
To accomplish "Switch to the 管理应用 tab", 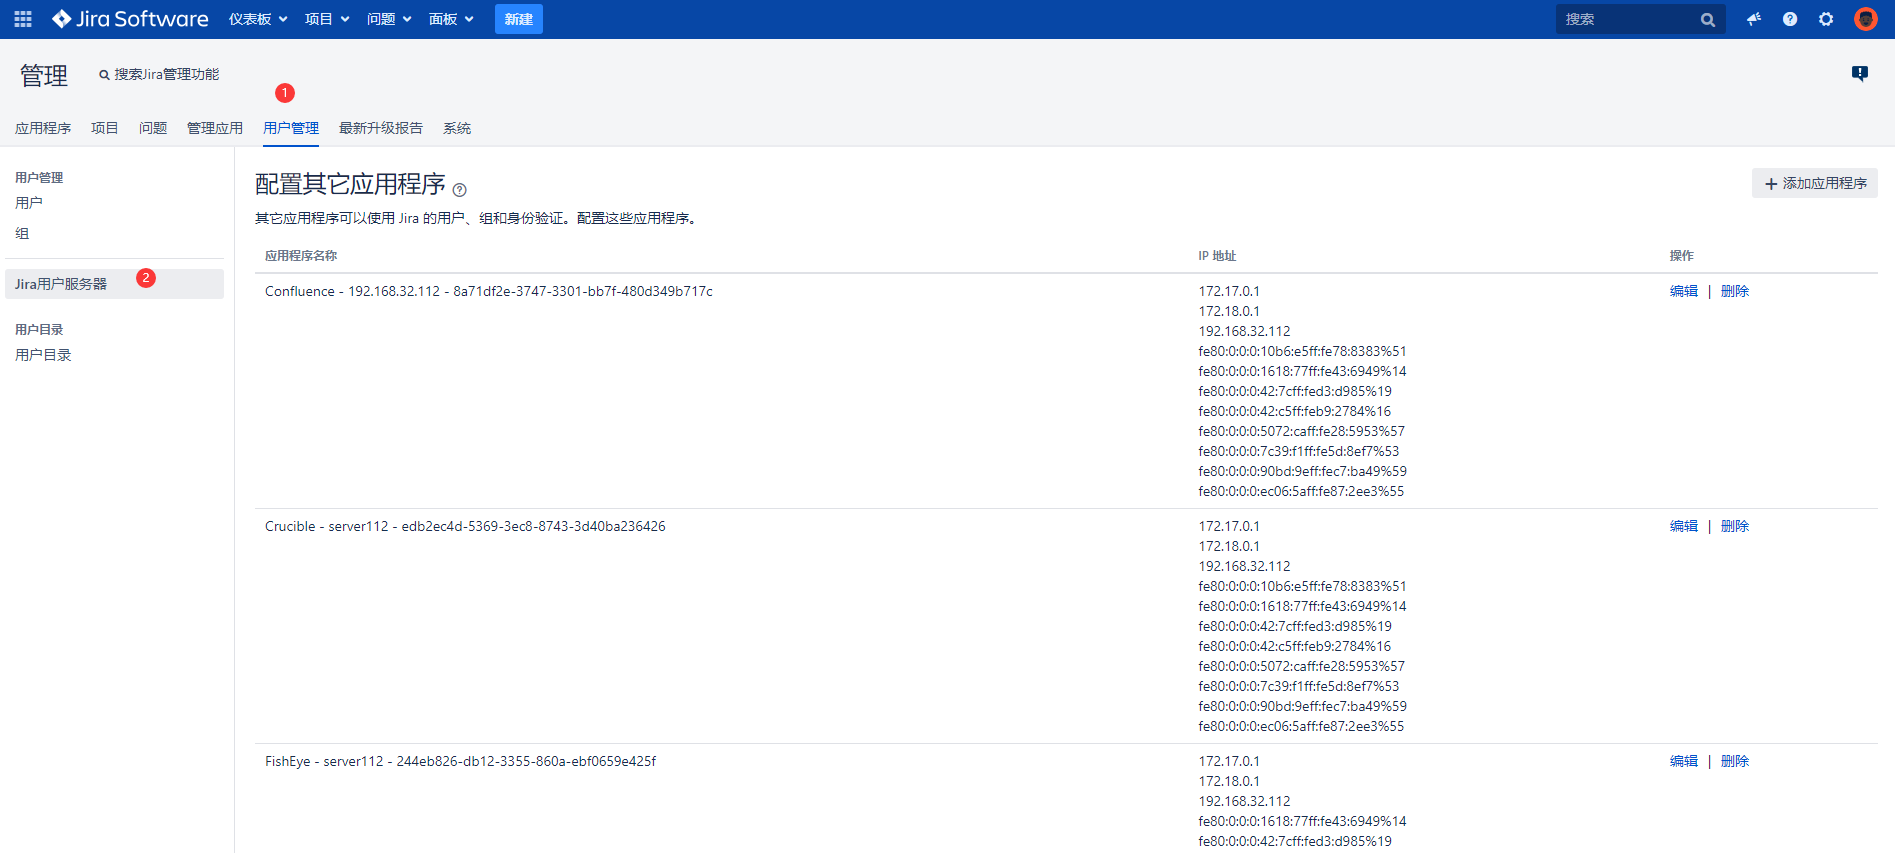I will point(215,128).
